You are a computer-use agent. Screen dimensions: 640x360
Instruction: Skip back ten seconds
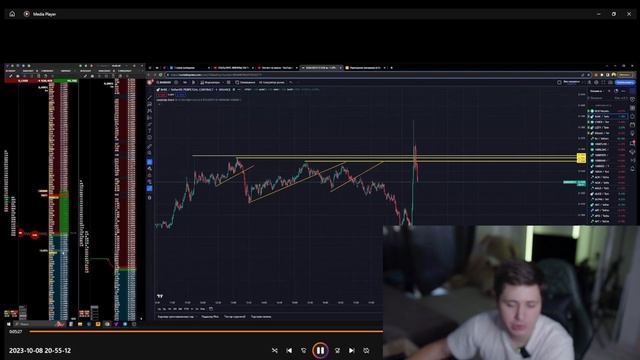pos(303,351)
